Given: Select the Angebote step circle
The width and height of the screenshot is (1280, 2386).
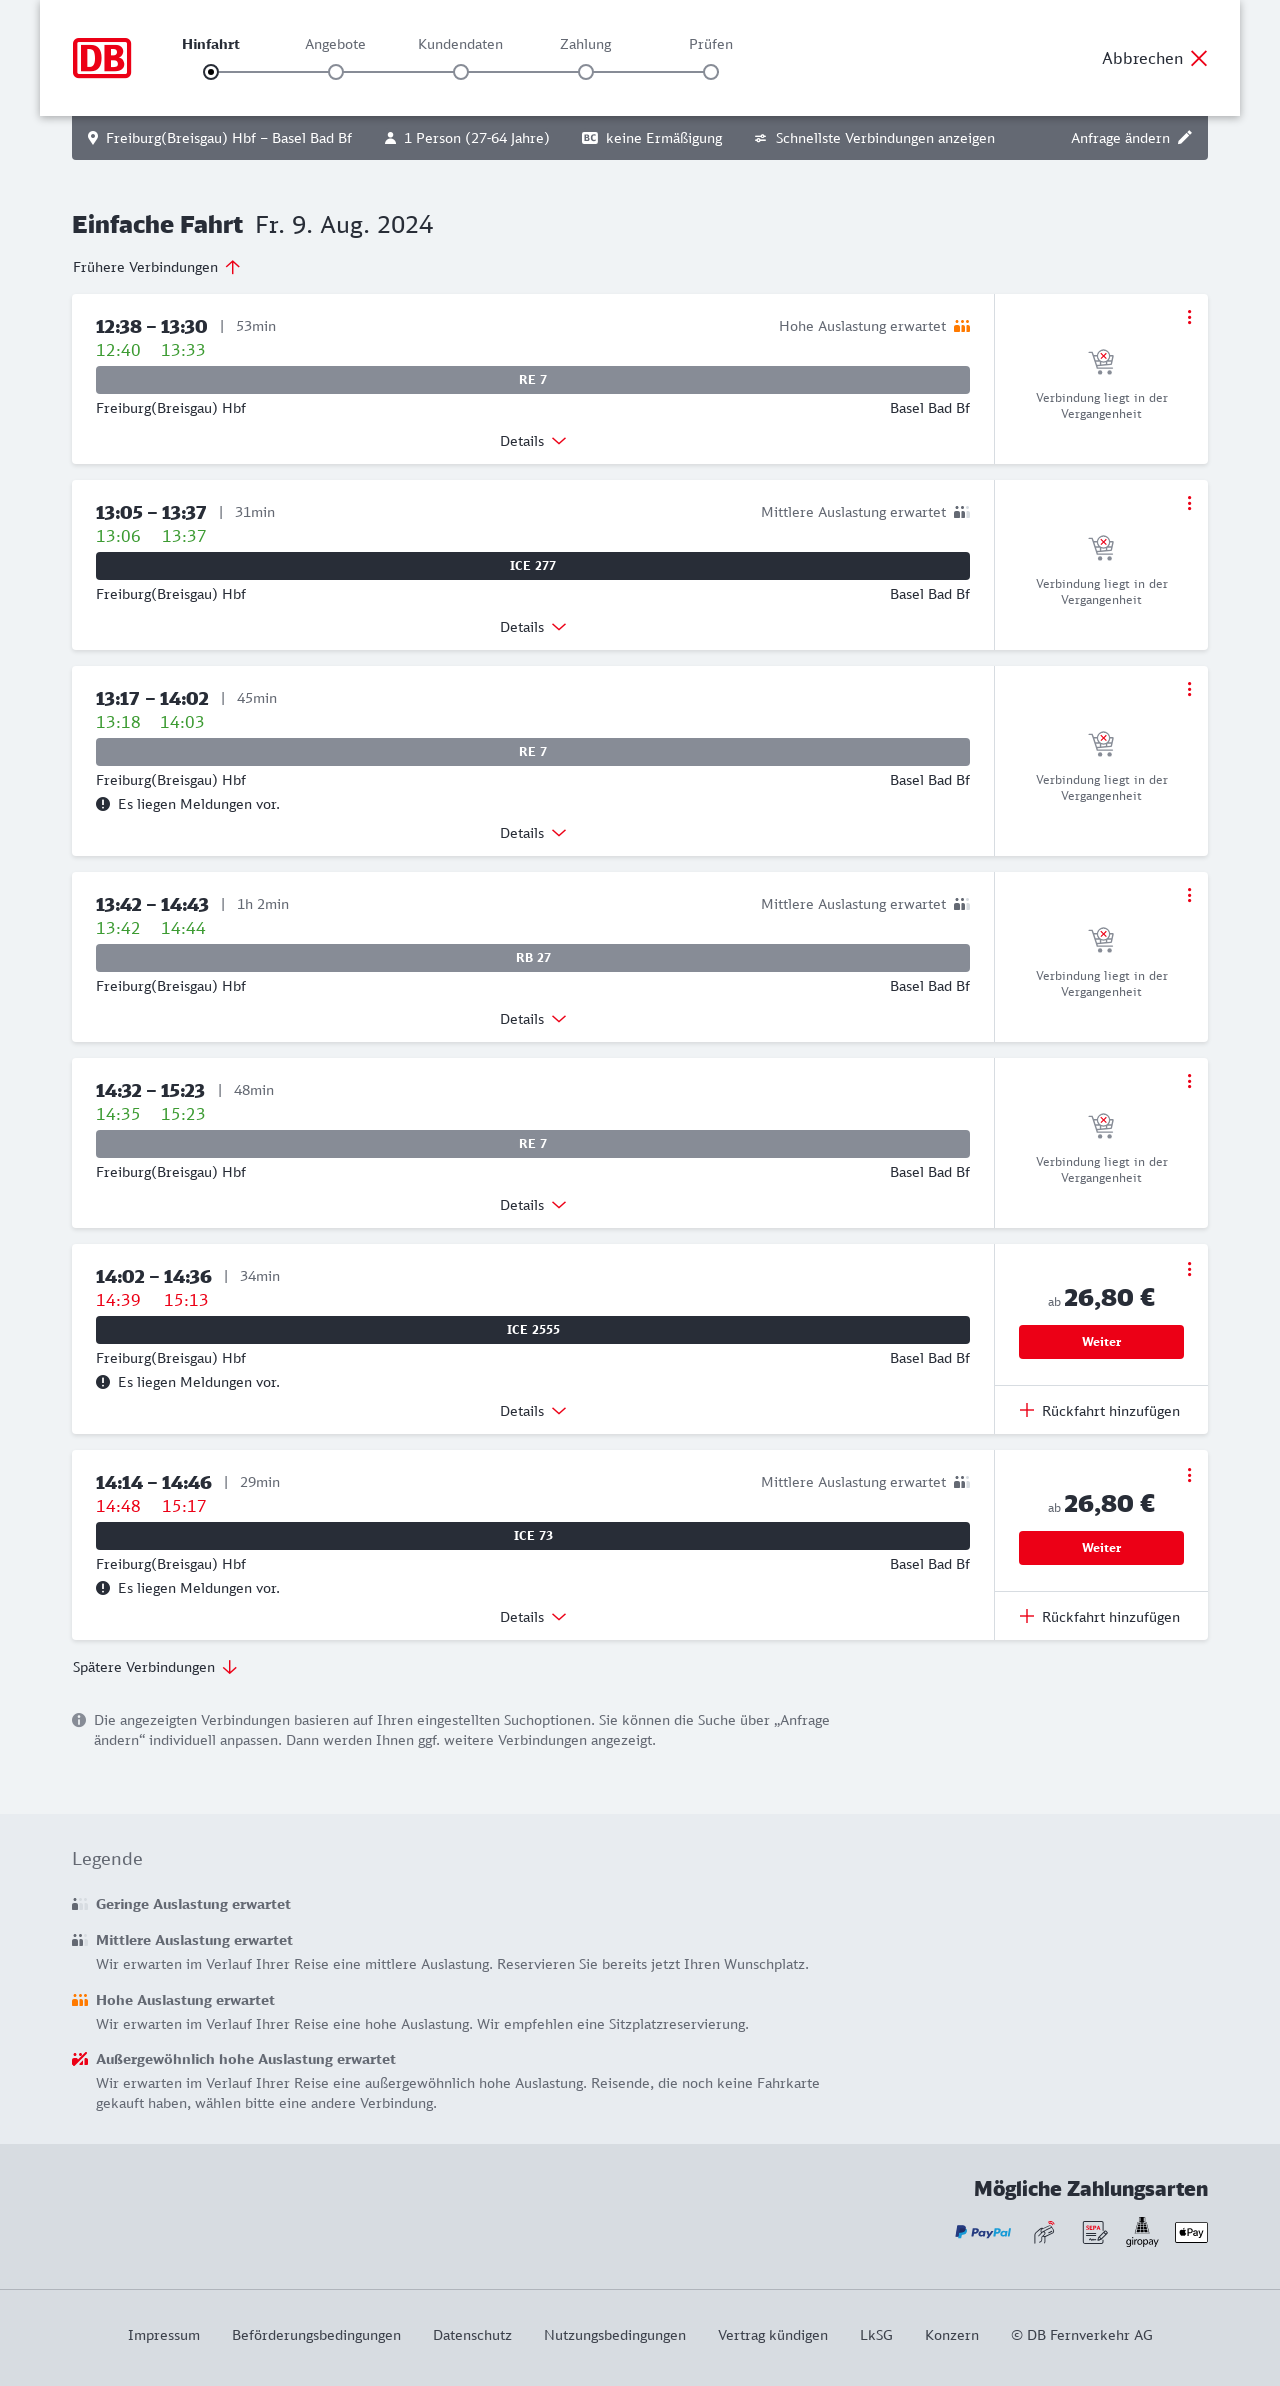Looking at the screenshot, I should 336,72.
